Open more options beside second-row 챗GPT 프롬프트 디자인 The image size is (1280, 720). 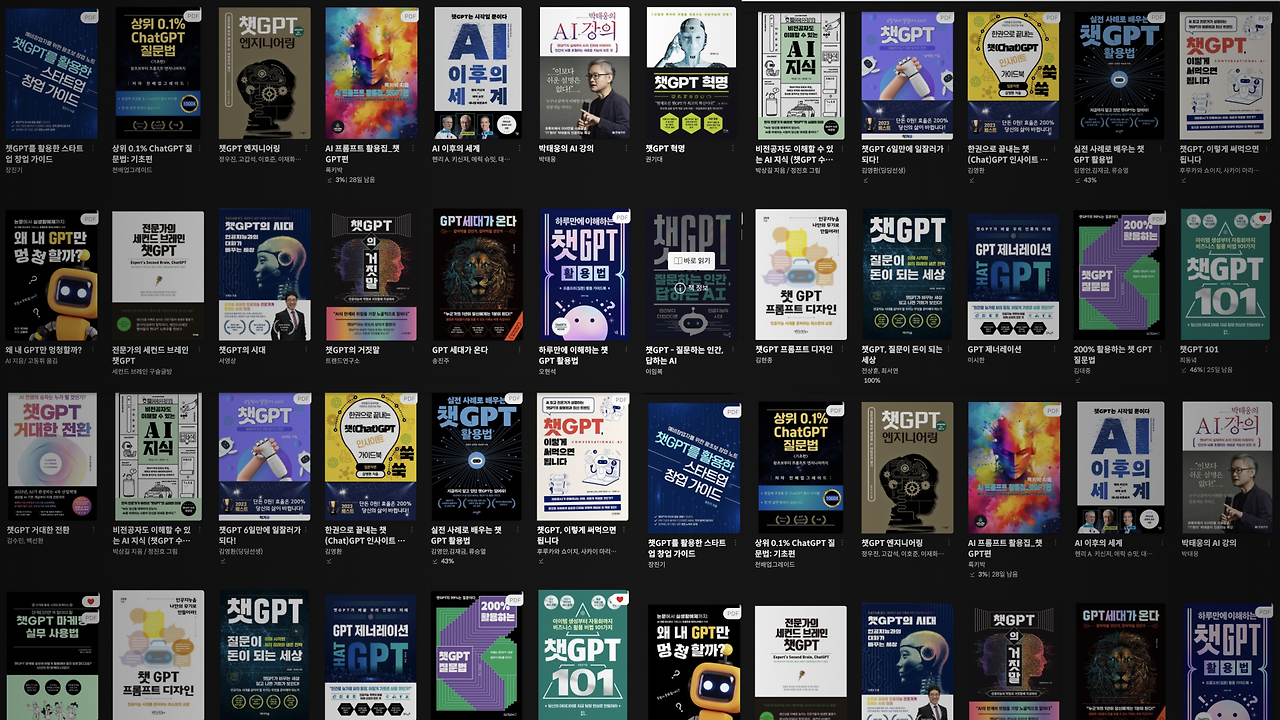tap(841, 350)
